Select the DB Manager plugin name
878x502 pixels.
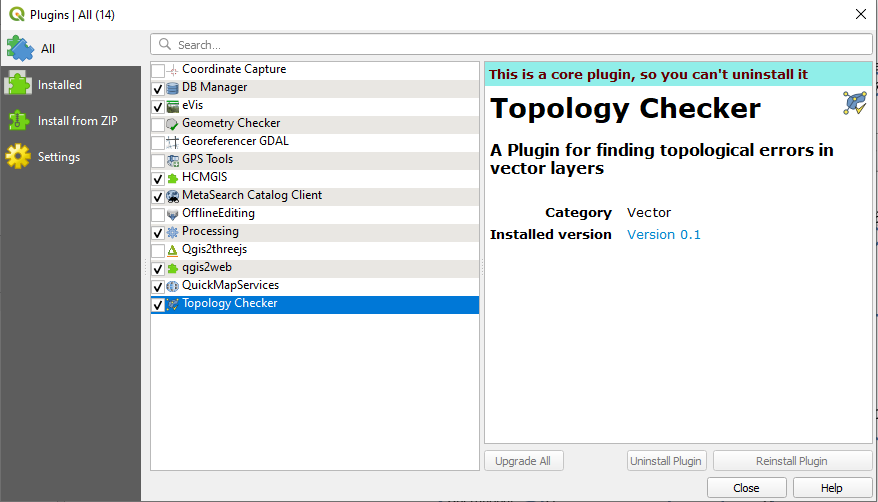(214, 87)
